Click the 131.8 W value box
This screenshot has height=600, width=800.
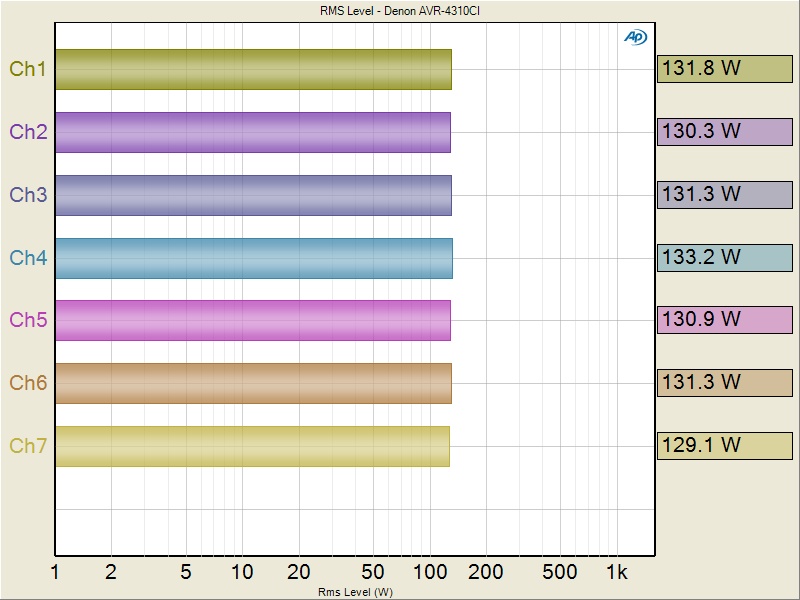tap(725, 69)
